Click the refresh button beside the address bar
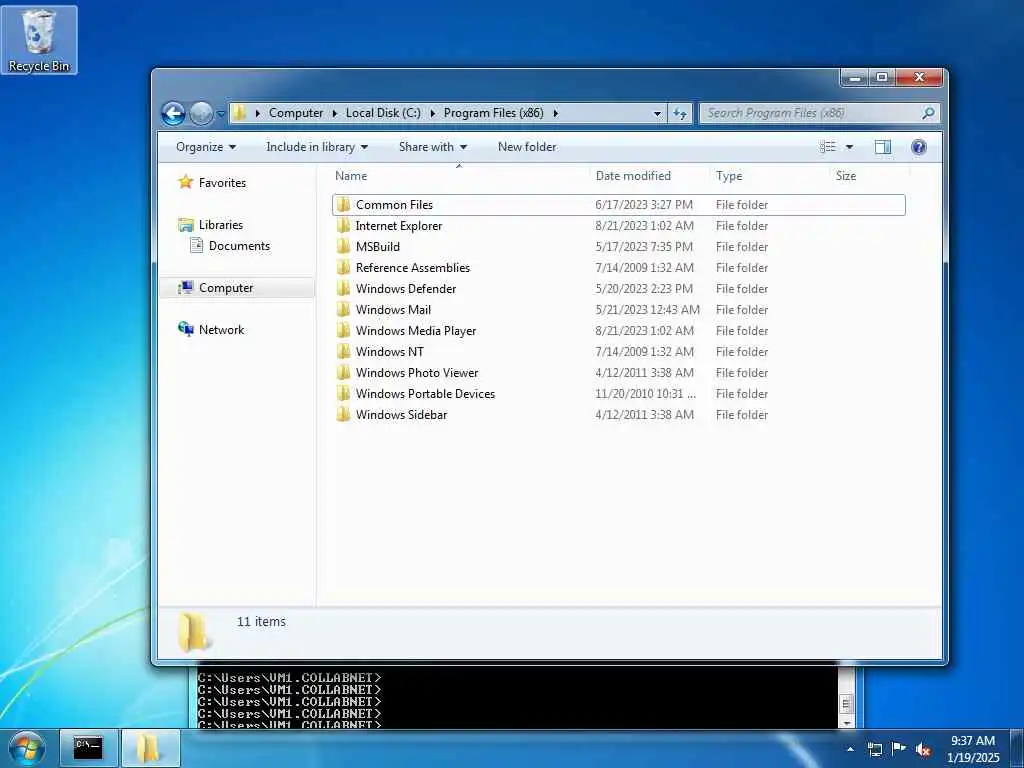 point(680,114)
